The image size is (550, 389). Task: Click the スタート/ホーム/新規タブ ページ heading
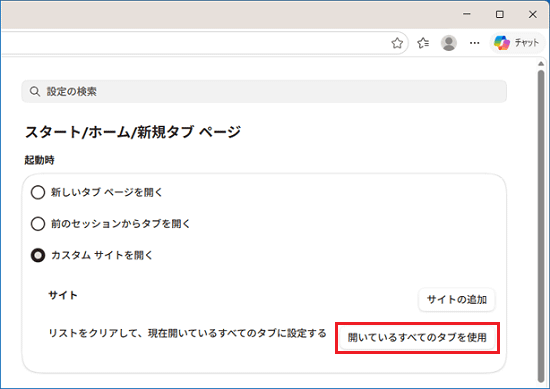tap(133, 132)
